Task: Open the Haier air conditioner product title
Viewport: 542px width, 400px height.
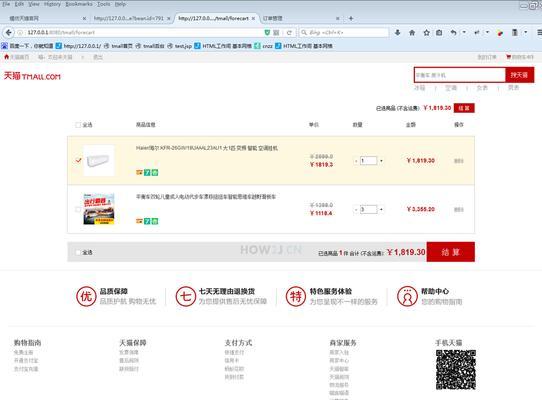Action: pyautogui.click(x=207, y=148)
